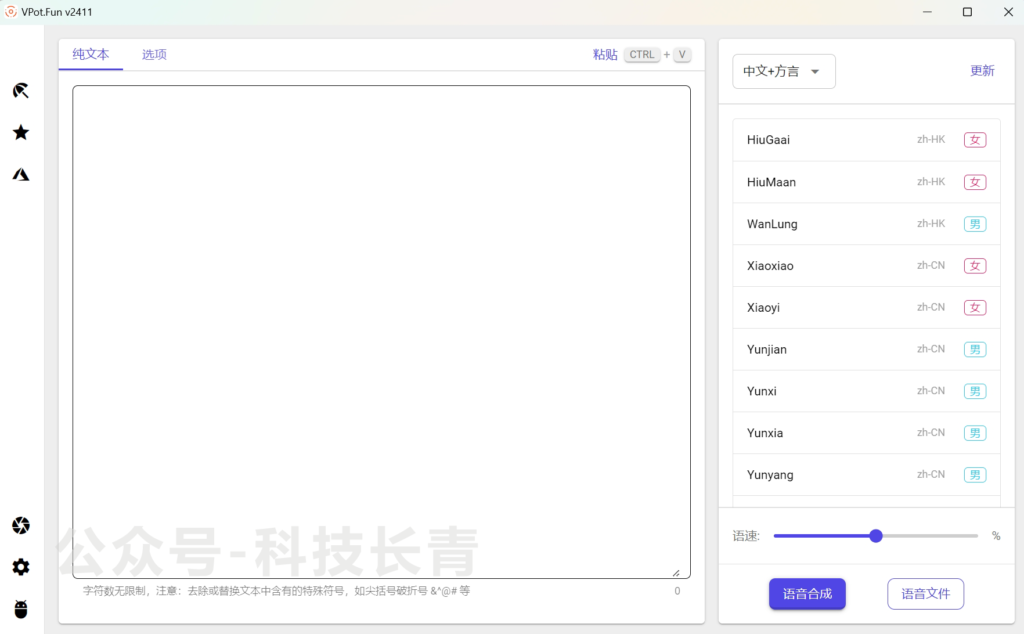Viewport: 1024px width, 634px height.
Task: Click the umbrella icon in the sidebar
Action: 20,91
